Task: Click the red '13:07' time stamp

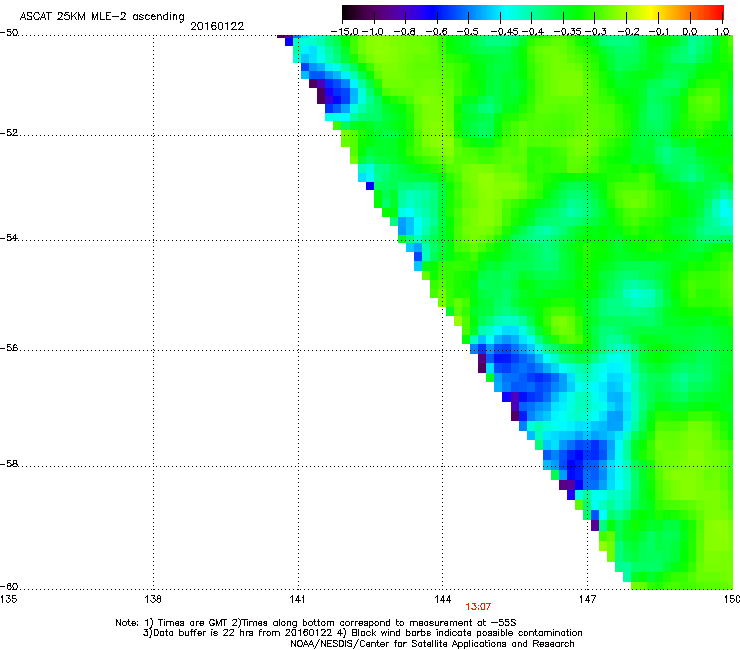Action: pyautogui.click(x=478, y=607)
